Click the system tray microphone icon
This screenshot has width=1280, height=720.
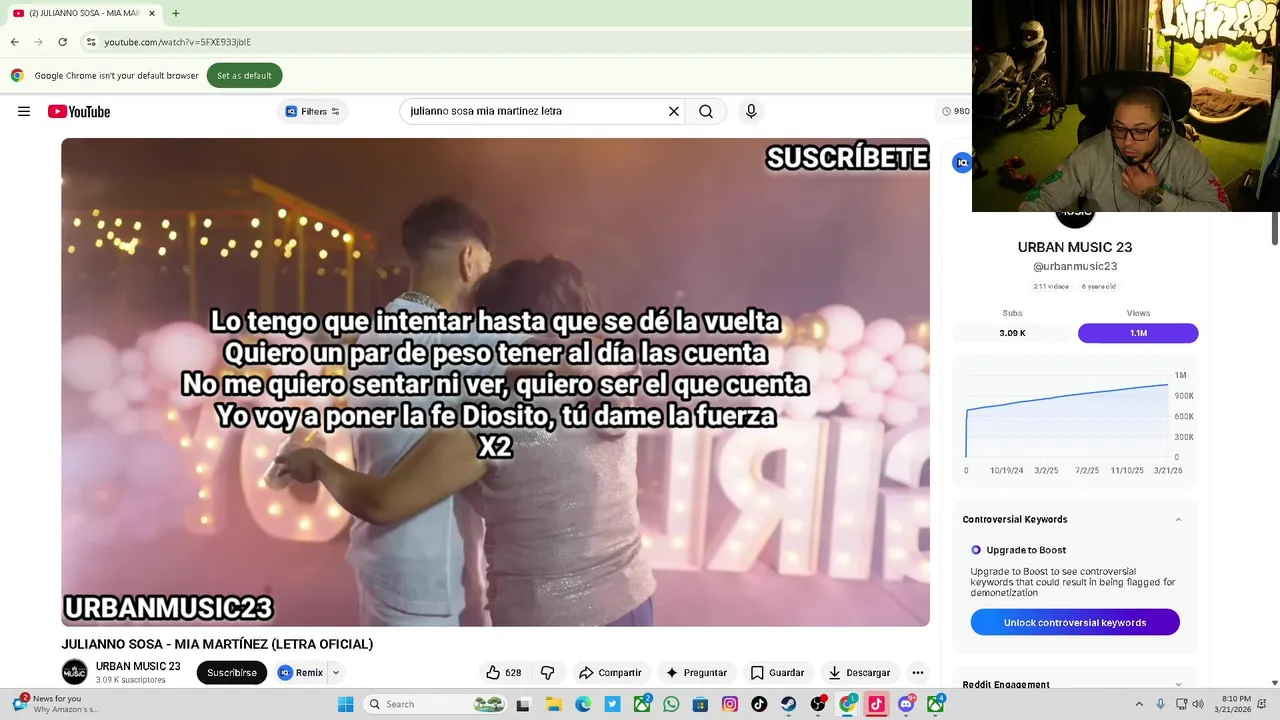pos(1160,704)
